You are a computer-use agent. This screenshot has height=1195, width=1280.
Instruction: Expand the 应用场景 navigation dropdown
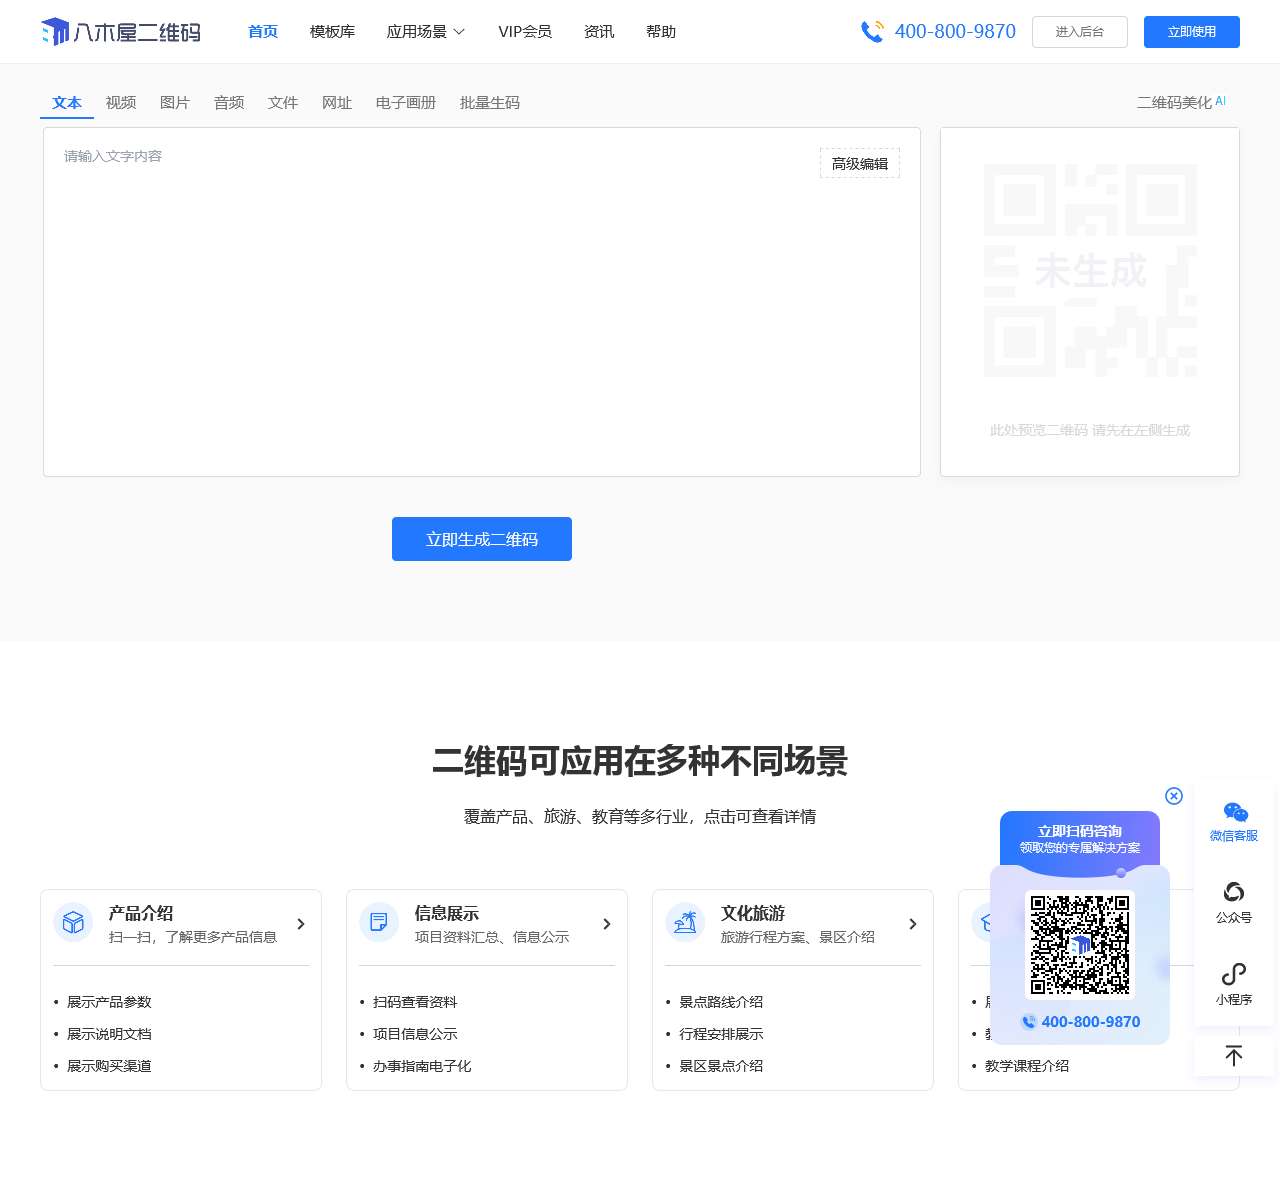(x=425, y=31)
